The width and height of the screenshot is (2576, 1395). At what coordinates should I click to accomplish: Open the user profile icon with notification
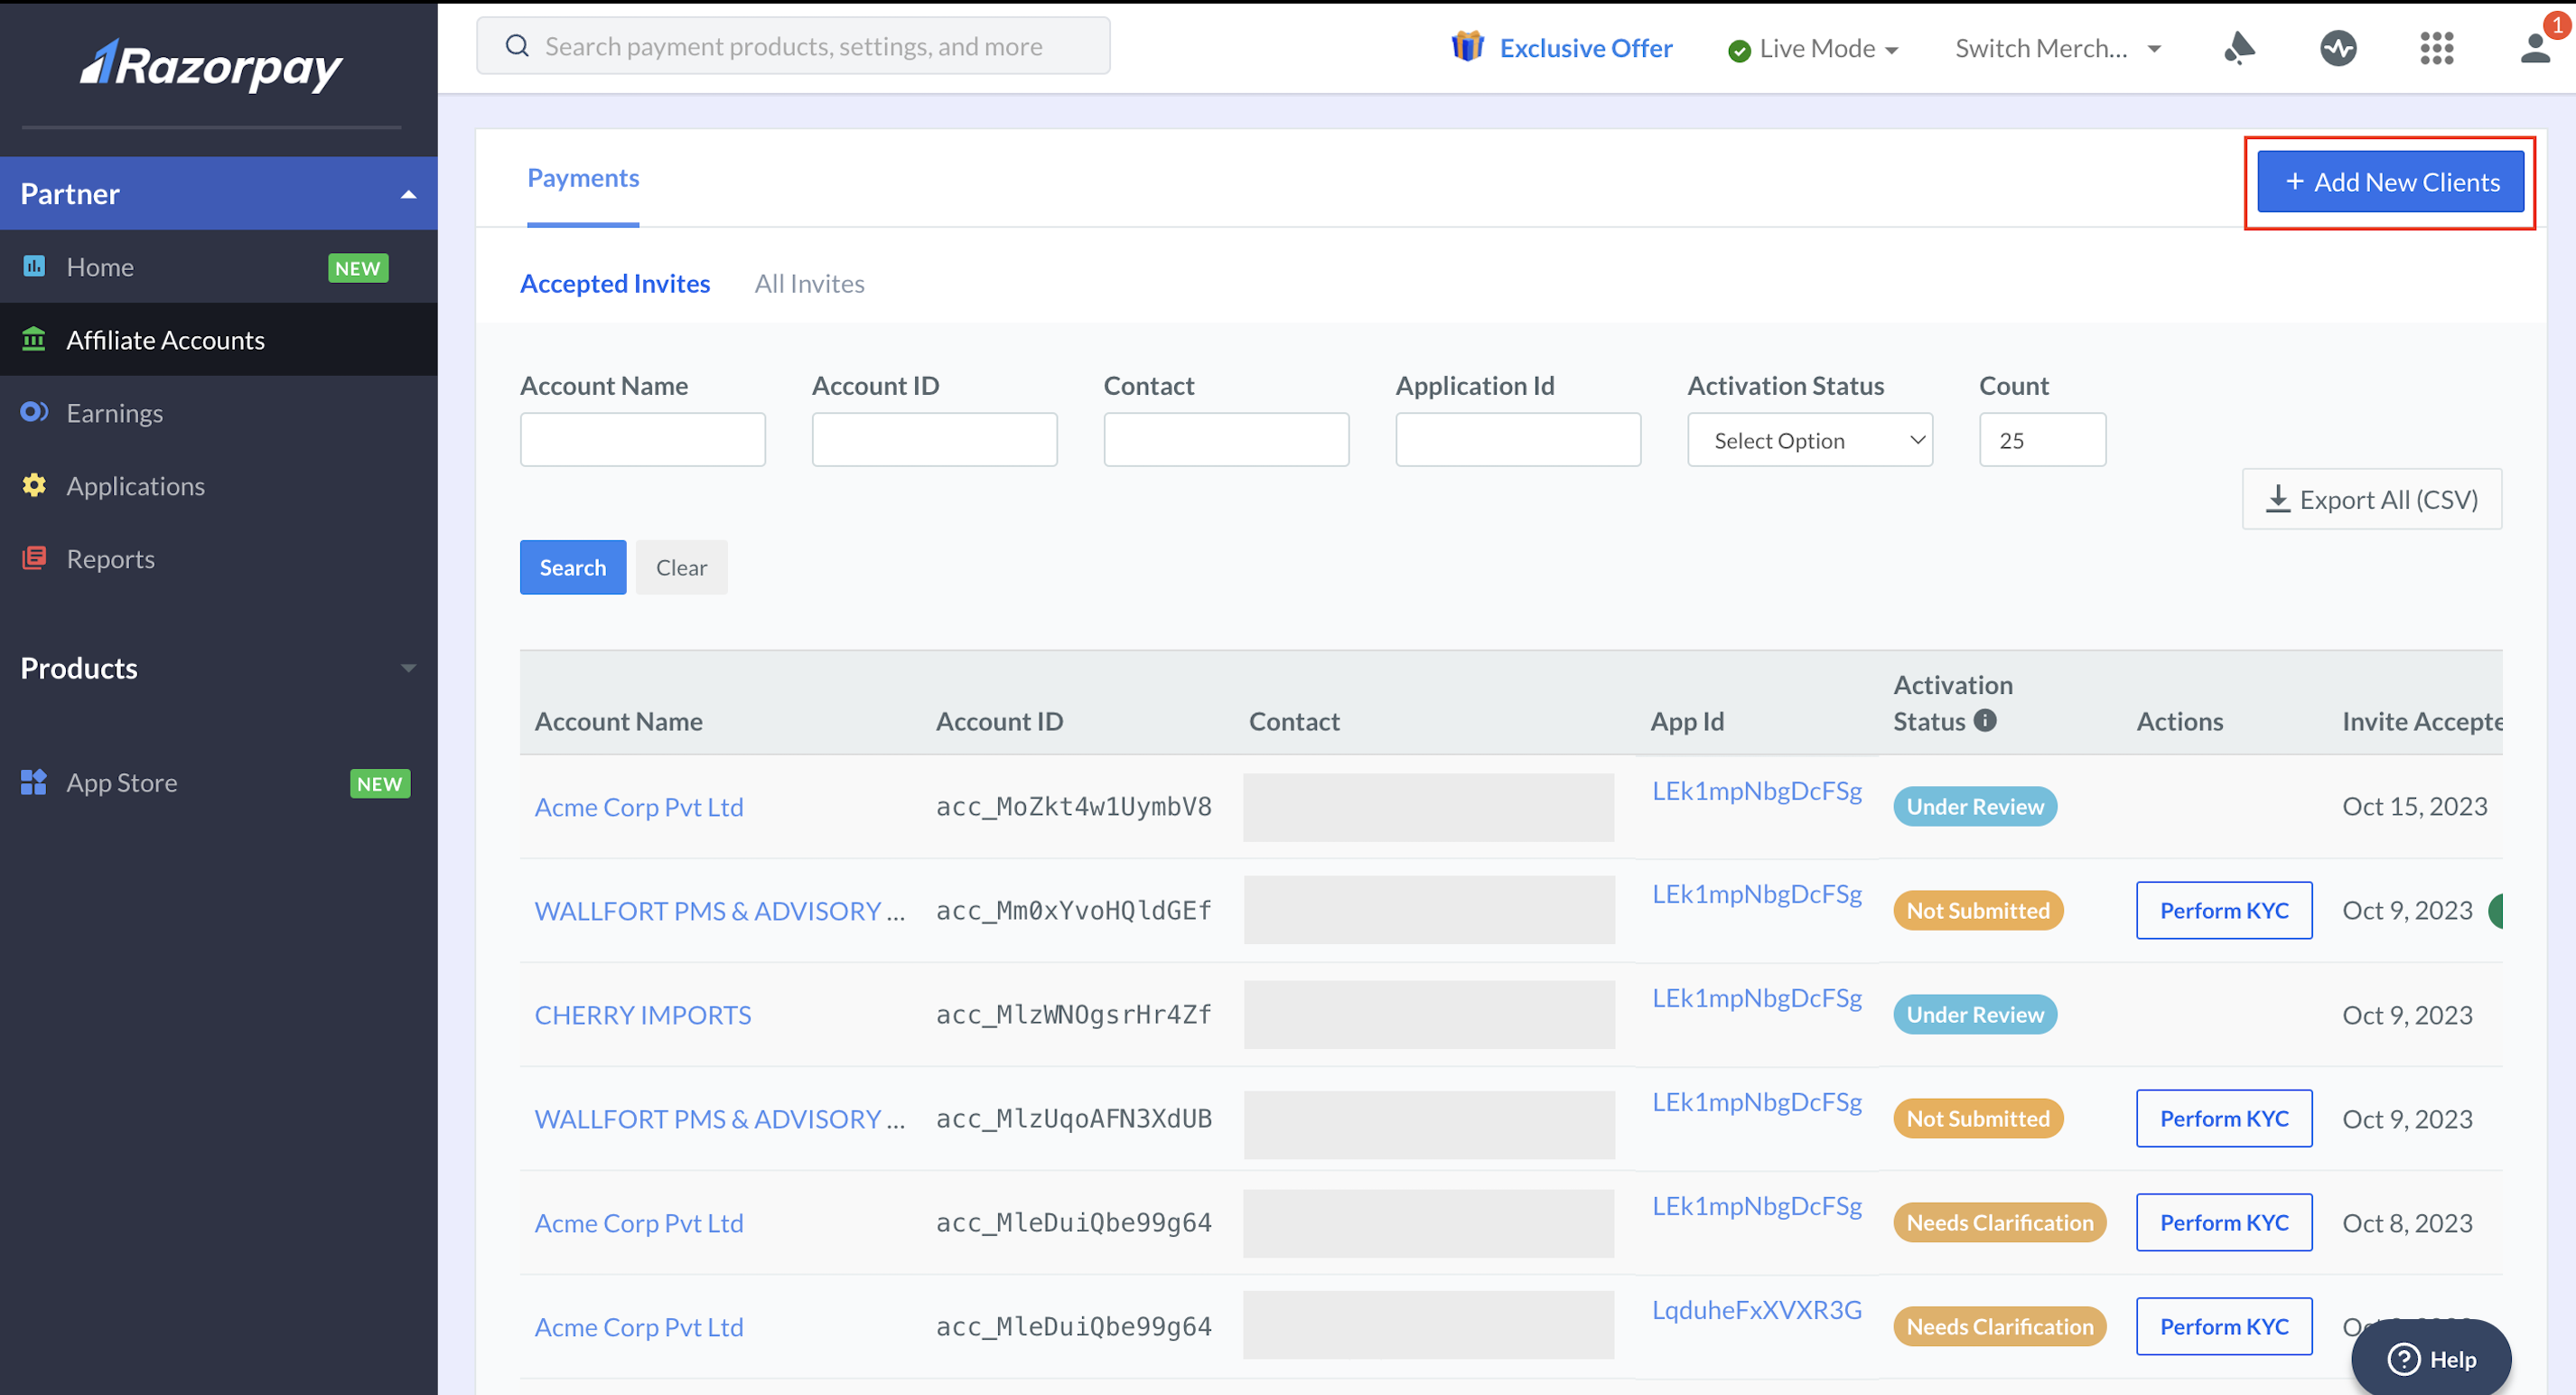[x=2535, y=47]
